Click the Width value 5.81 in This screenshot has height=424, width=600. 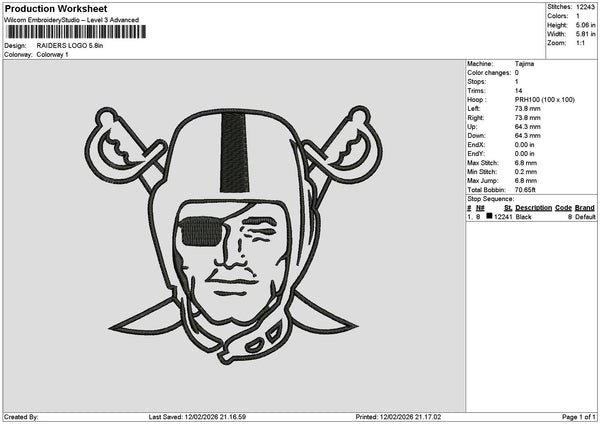pos(585,34)
